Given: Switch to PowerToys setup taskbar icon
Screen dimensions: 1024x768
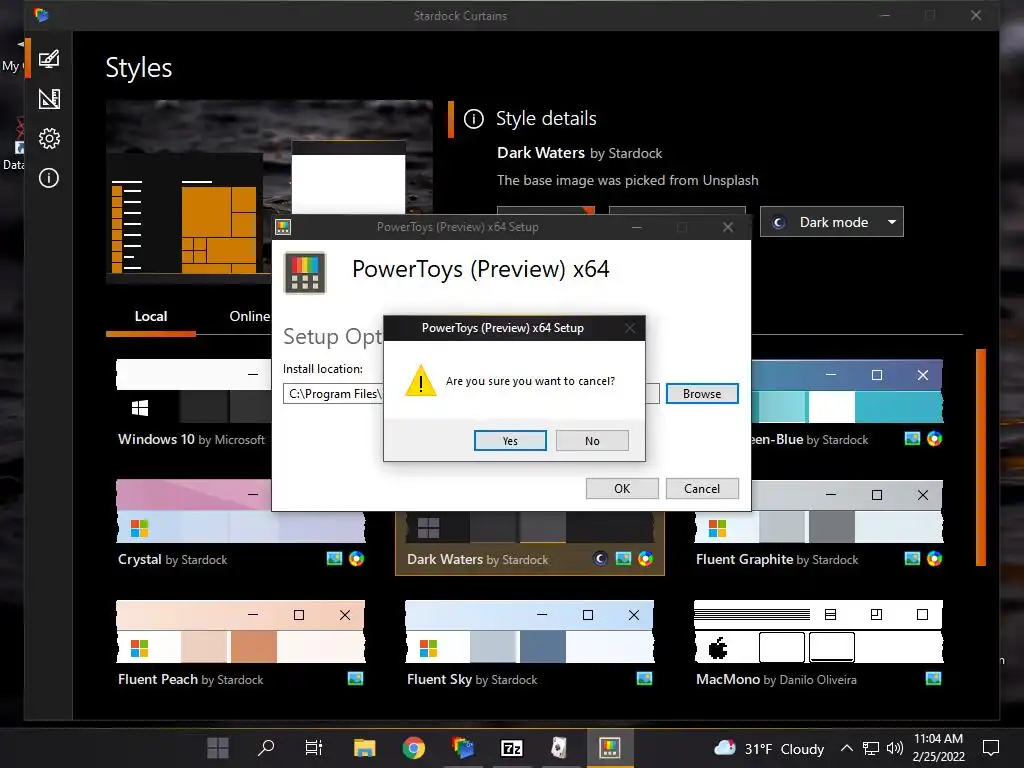Looking at the screenshot, I should coord(609,748).
